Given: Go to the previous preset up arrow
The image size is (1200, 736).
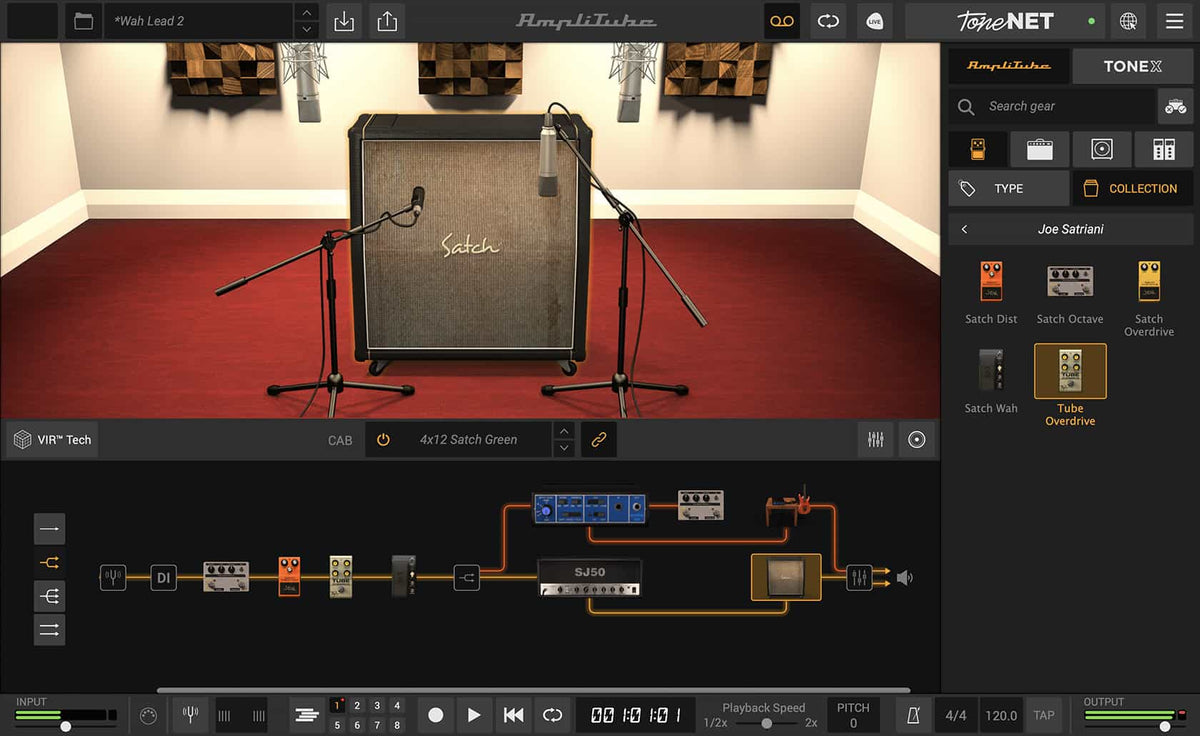Looking at the screenshot, I should pos(307,13).
